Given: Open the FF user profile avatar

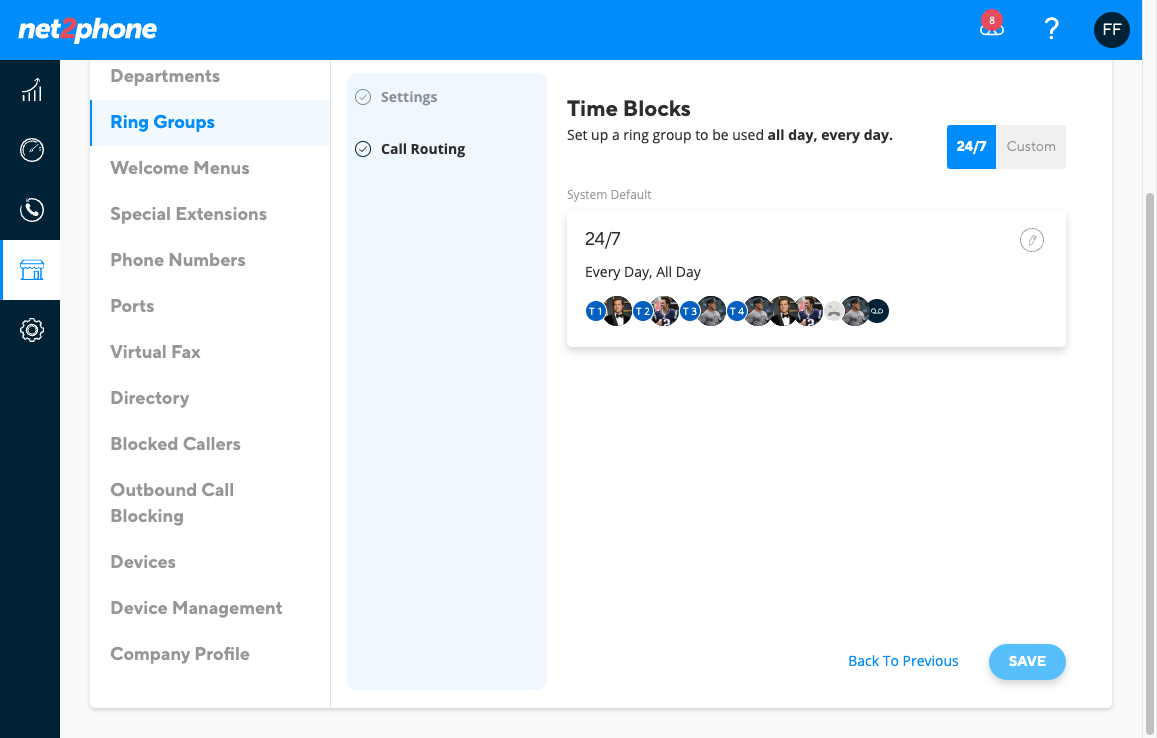Looking at the screenshot, I should pos(1111,30).
